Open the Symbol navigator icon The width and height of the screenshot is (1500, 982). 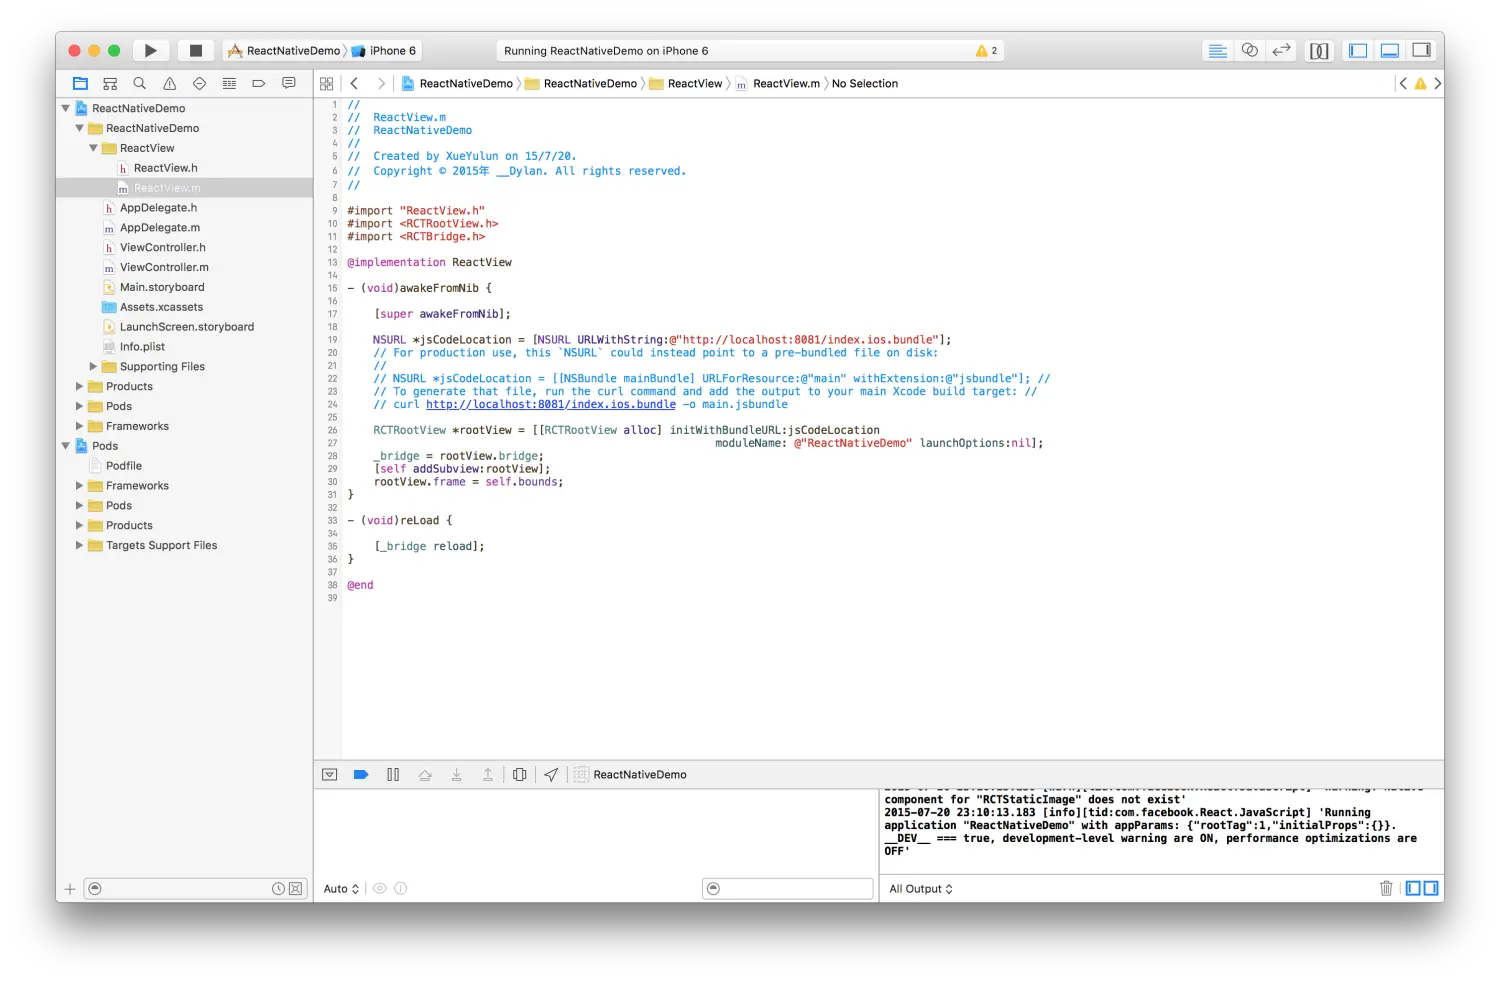pos(110,84)
